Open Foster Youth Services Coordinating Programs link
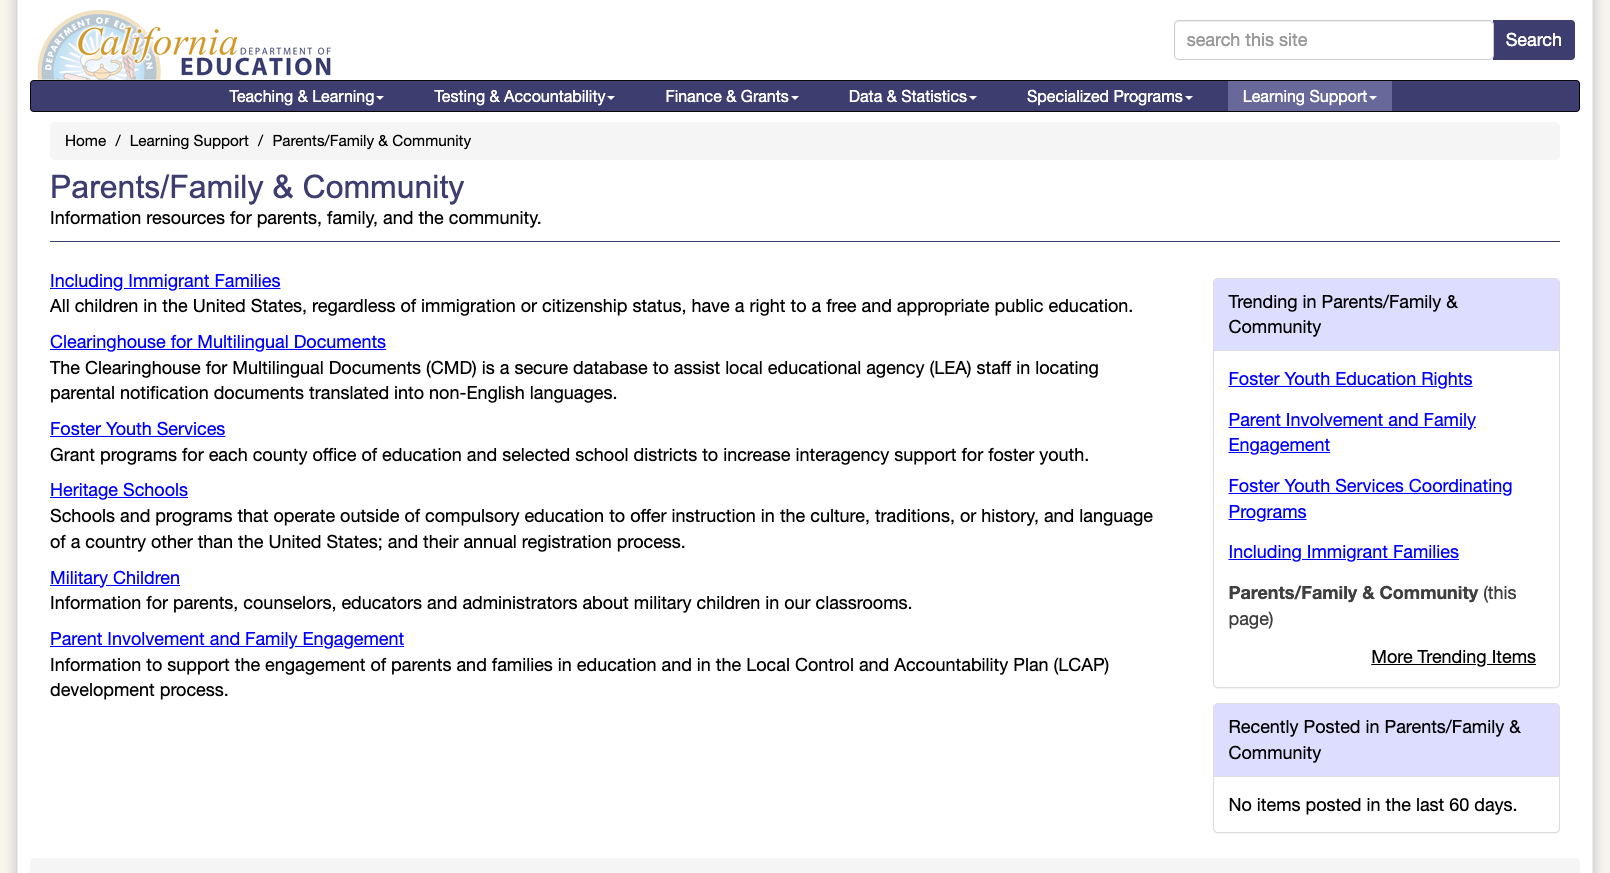Viewport: 1610px width, 873px height. (1370, 499)
